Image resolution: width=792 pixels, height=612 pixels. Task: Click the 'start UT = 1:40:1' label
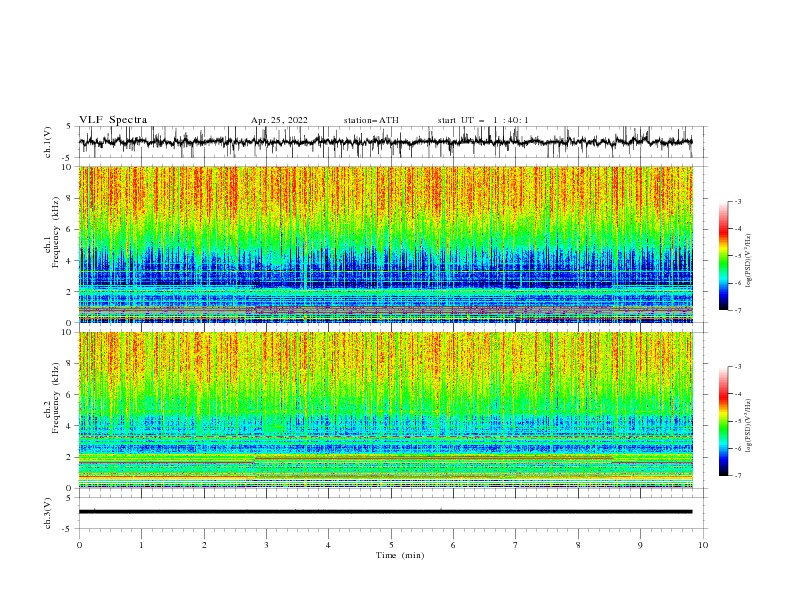pos(483,120)
